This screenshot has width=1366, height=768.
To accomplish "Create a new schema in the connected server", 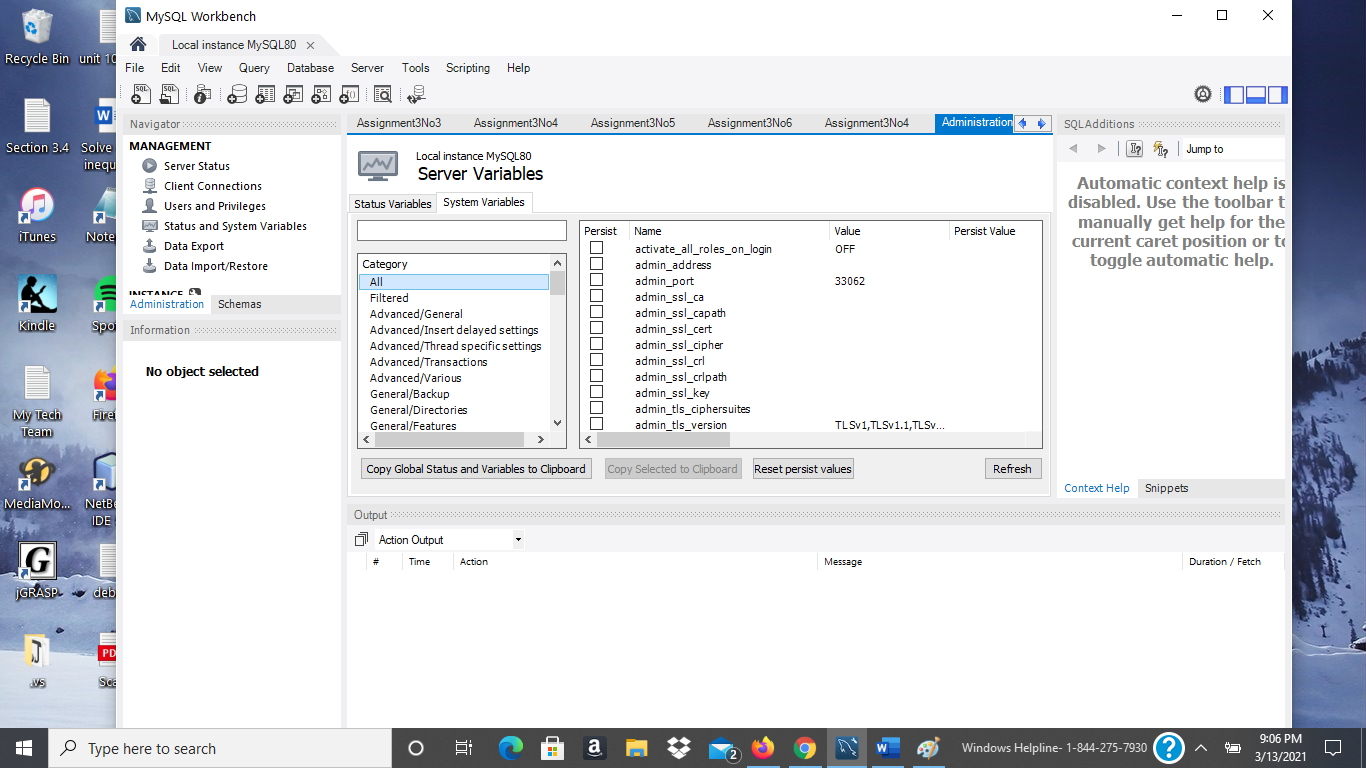I will (x=238, y=94).
